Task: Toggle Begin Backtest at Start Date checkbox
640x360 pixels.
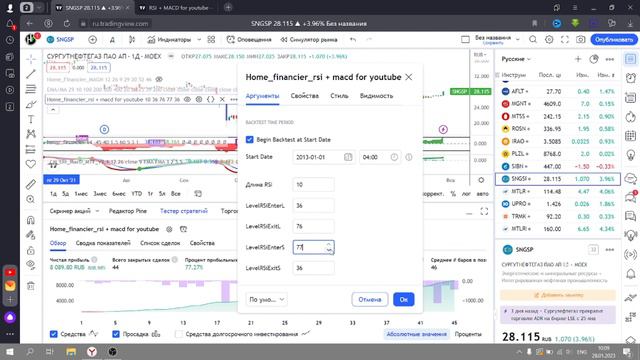Action: click(x=249, y=140)
